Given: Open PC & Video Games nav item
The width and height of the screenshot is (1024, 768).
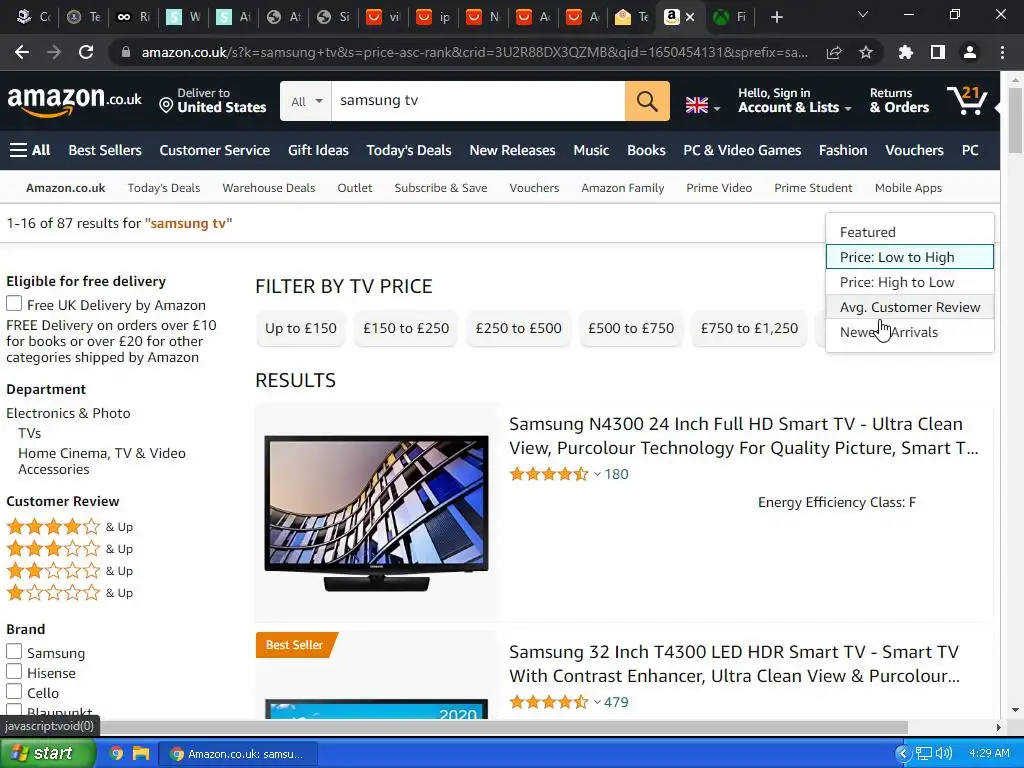Looking at the screenshot, I should pyautogui.click(x=742, y=150).
